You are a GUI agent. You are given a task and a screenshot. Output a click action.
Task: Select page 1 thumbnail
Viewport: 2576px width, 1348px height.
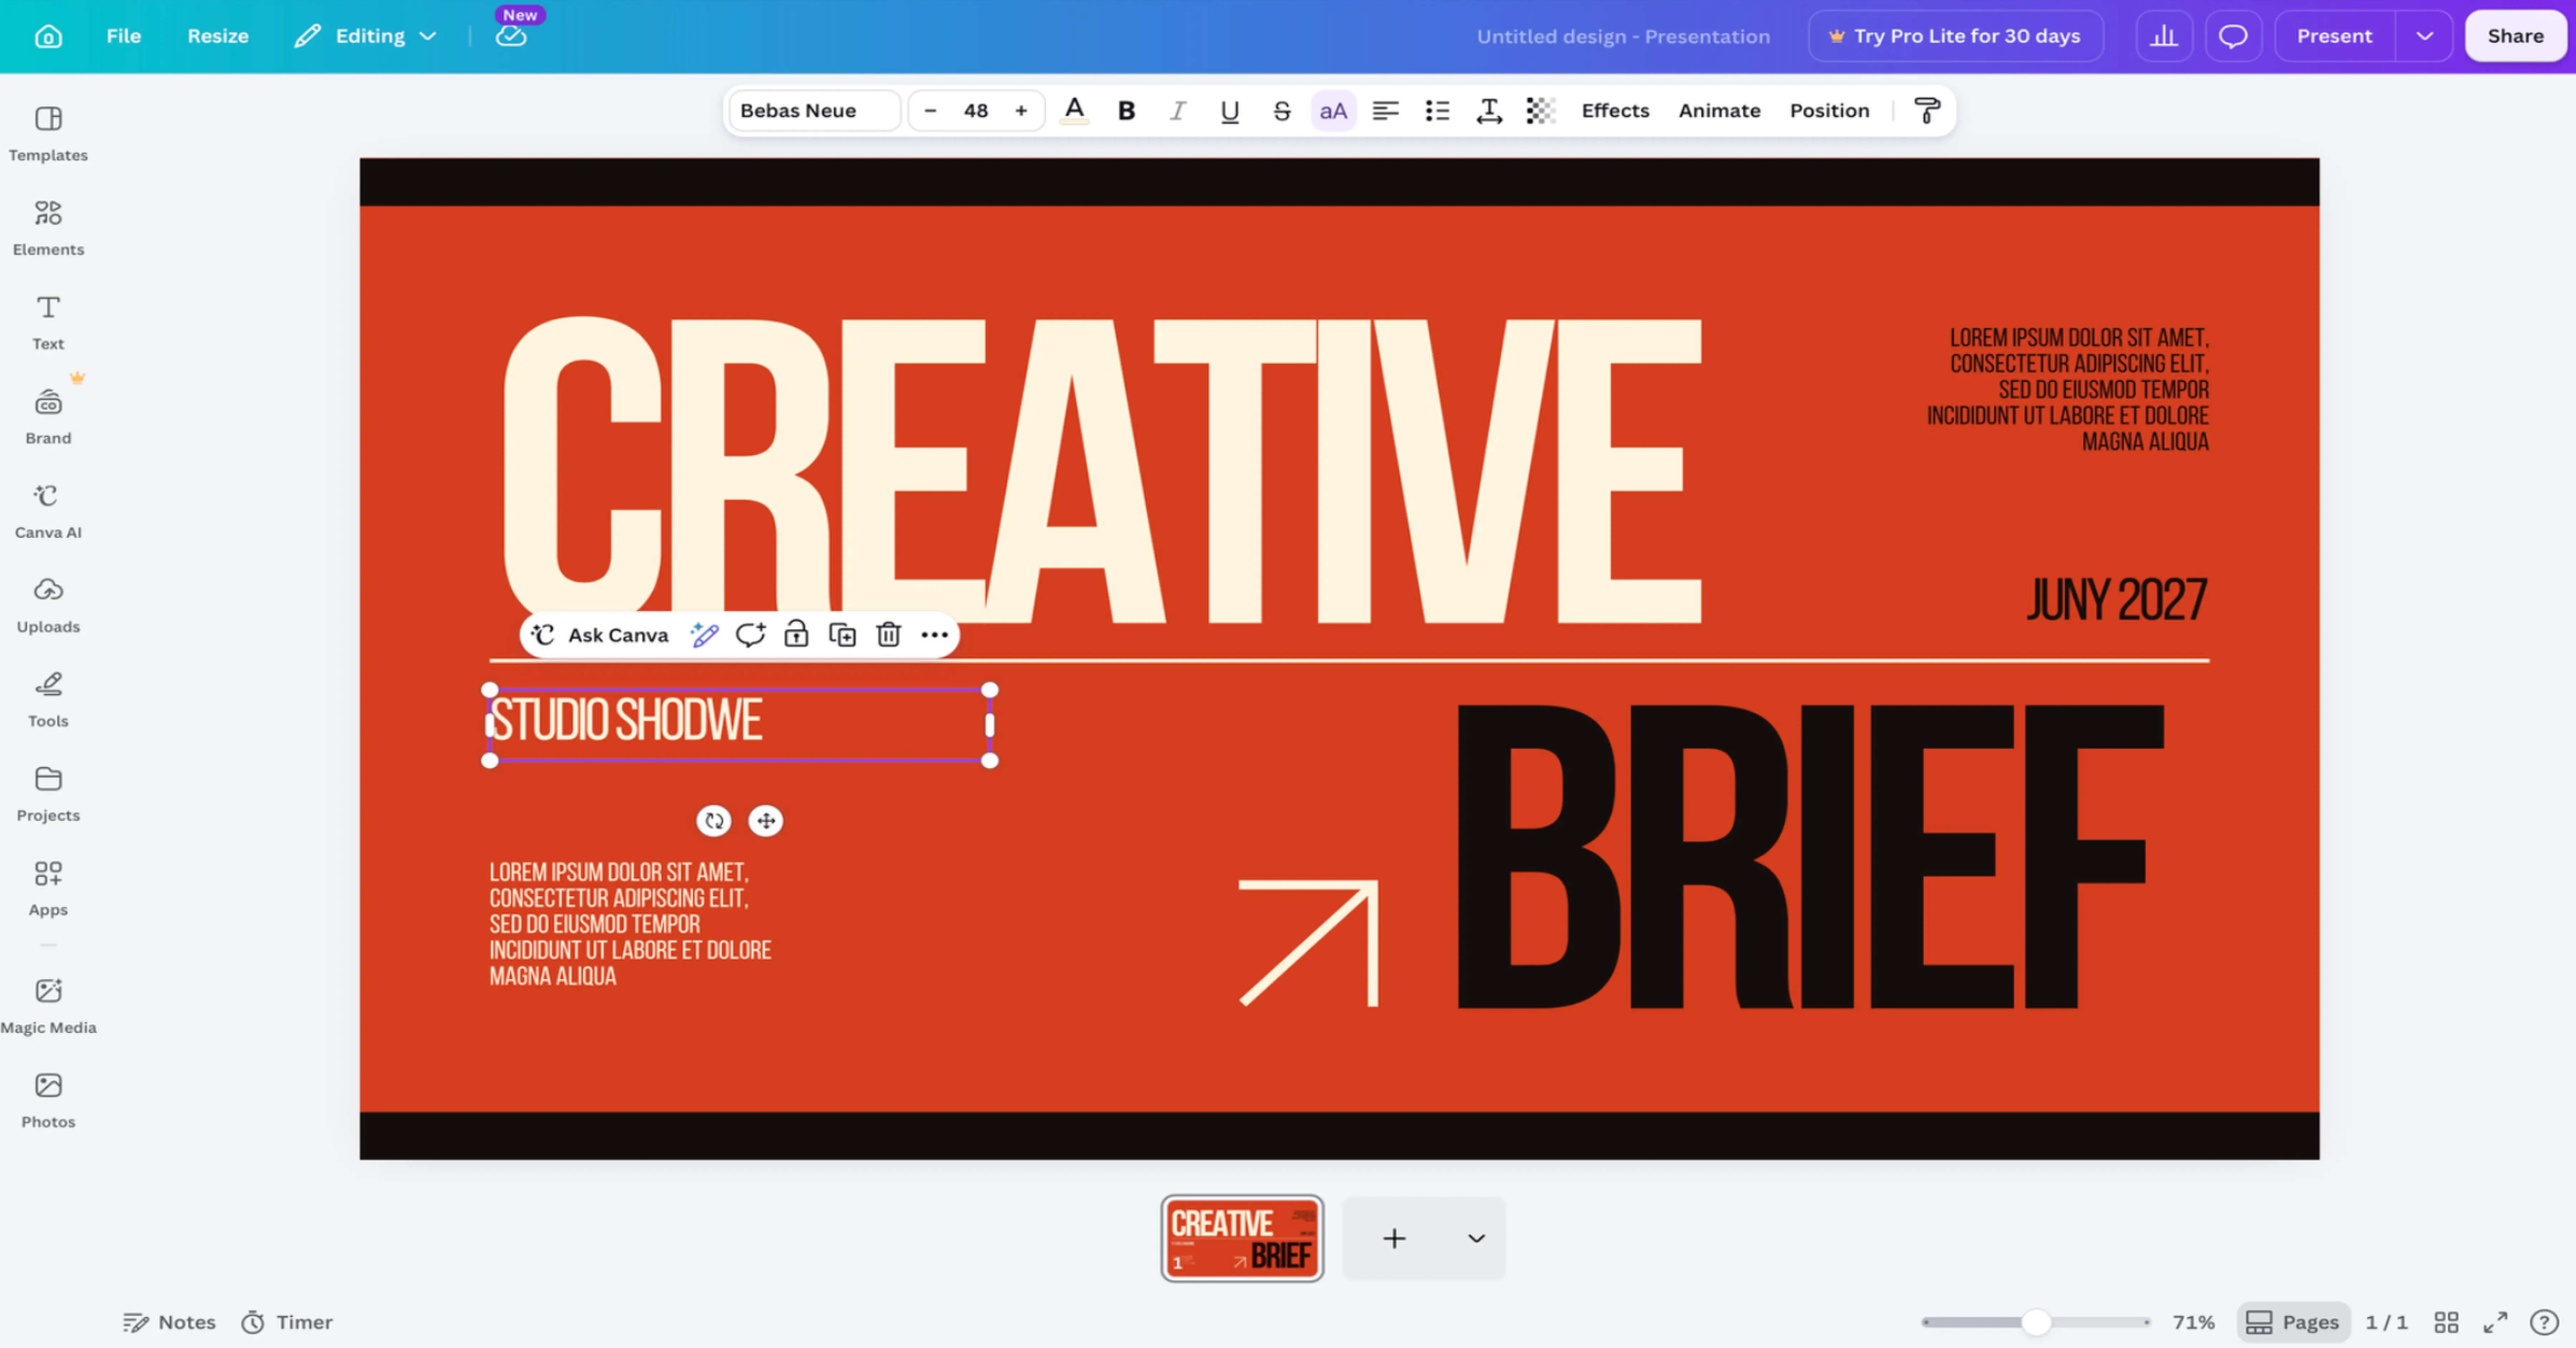coord(1242,1238)
